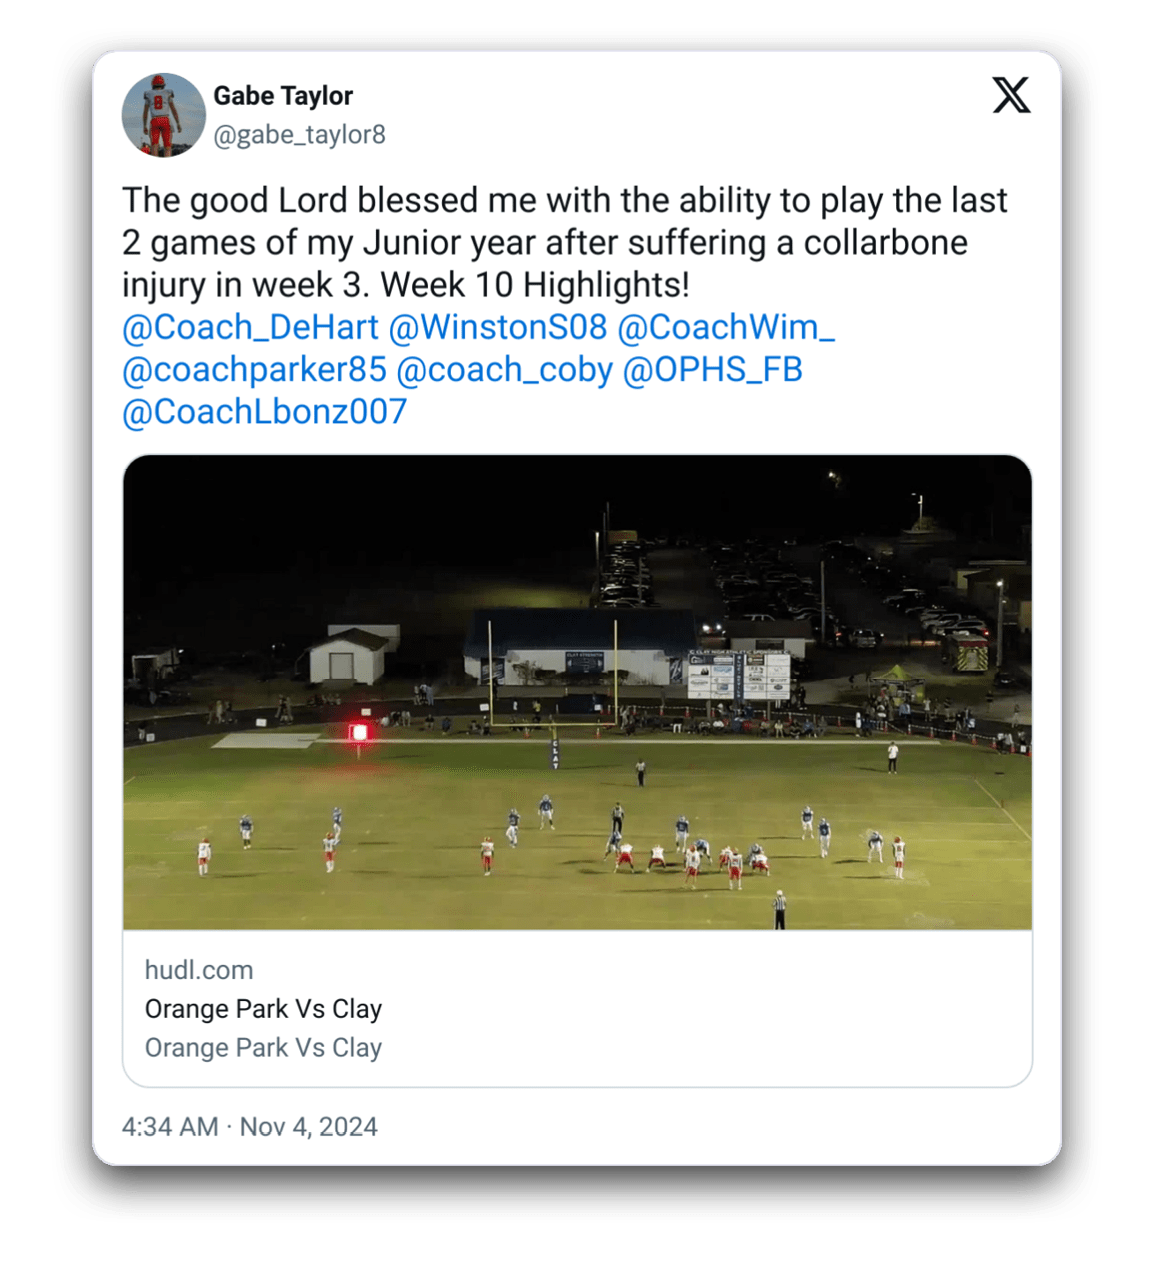
Task: Click the @WinstonS08 mention
Action: [x=497, y=327]
